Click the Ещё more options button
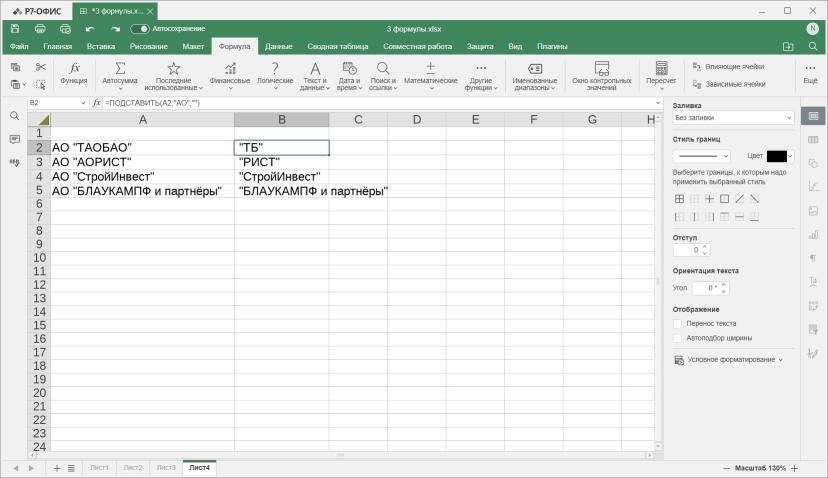The image size is (828, 478). [x=810, y=73]
